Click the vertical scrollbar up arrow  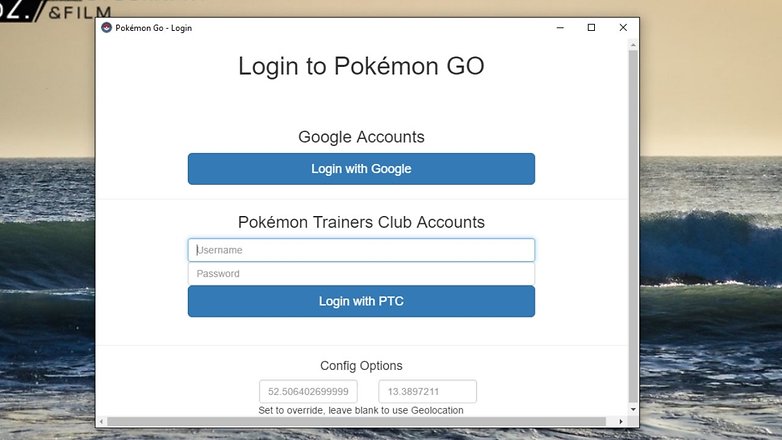tap(633, 45)
